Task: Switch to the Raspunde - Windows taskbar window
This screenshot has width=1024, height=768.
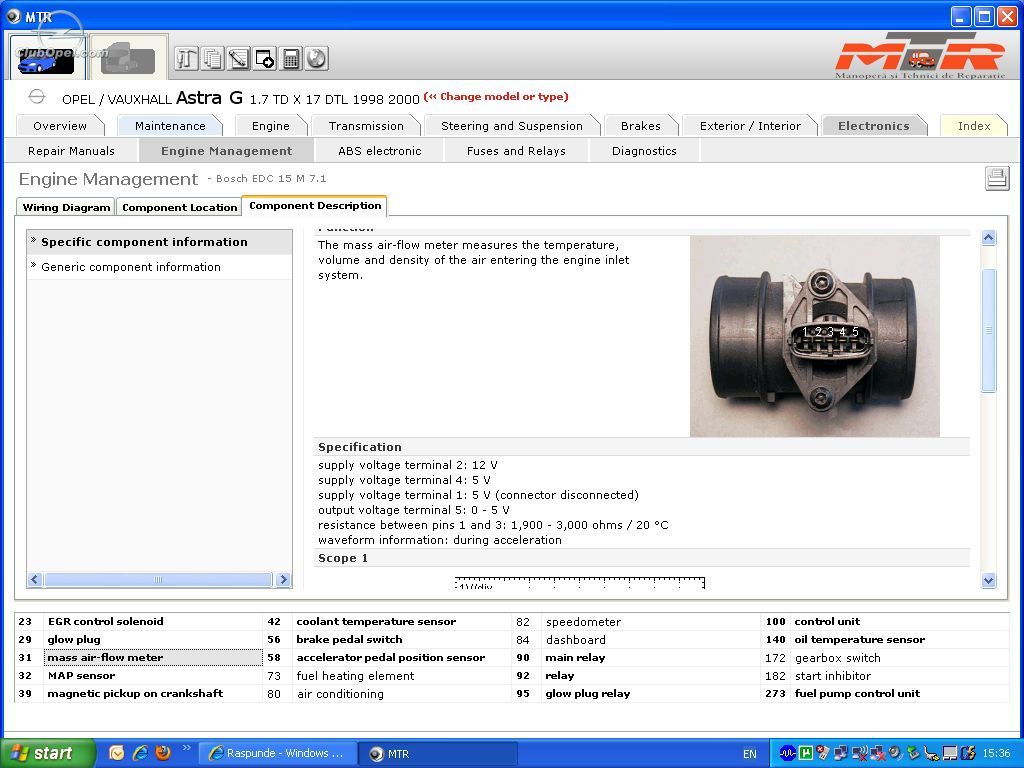Action: (x=278, y=754)
